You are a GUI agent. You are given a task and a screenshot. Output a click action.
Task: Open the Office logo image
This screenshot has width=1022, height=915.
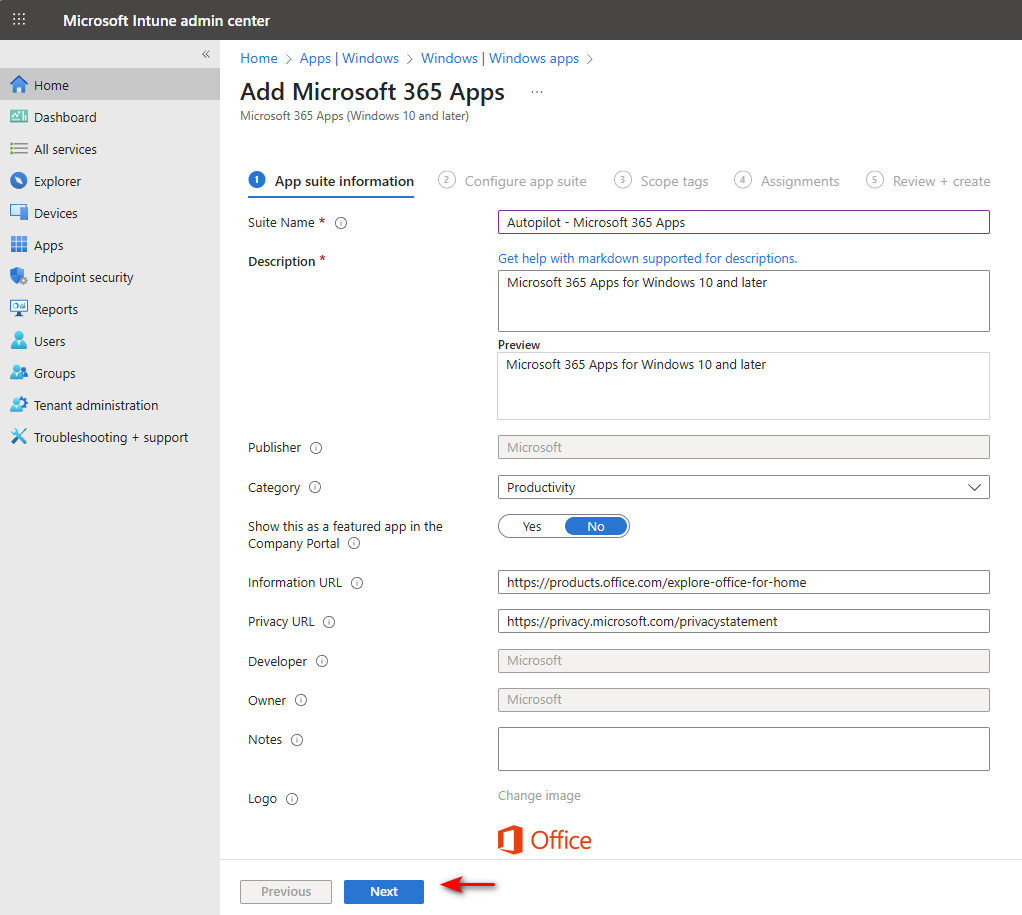coord(545,840)
